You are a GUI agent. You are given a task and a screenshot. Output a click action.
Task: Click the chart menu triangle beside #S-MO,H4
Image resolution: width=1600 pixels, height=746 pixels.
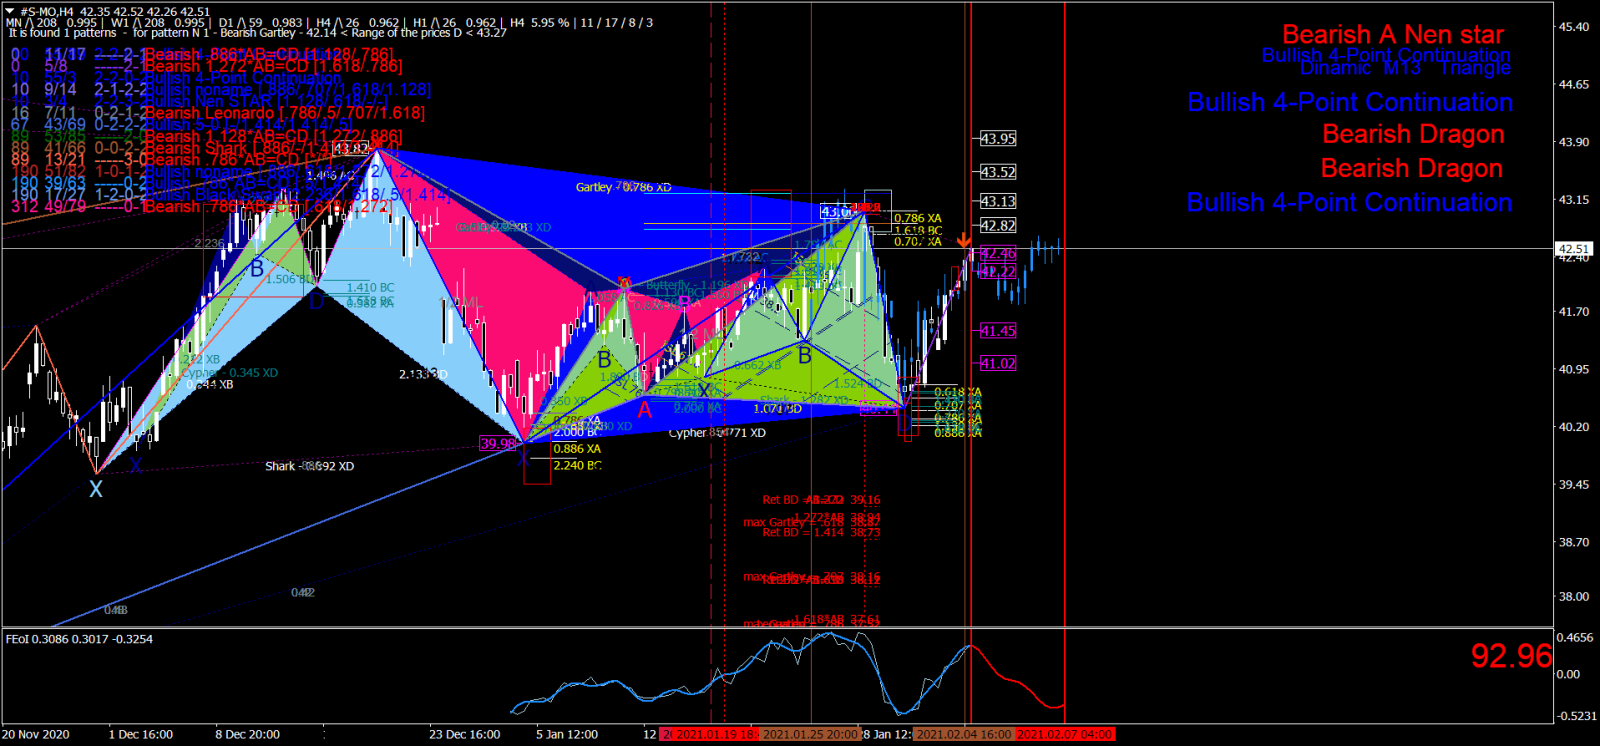point(11,12)
